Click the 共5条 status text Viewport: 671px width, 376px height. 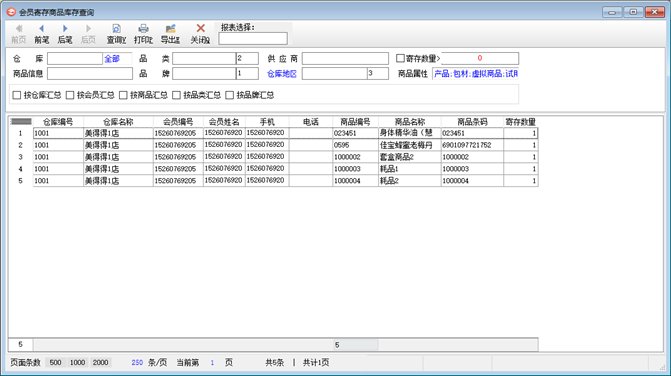[274, 363]
